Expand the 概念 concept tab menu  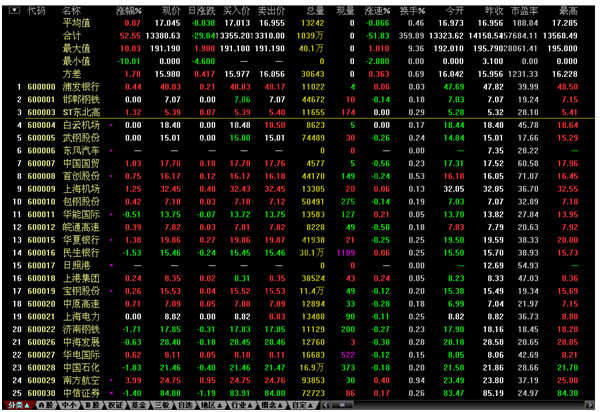tap(271, 405)
